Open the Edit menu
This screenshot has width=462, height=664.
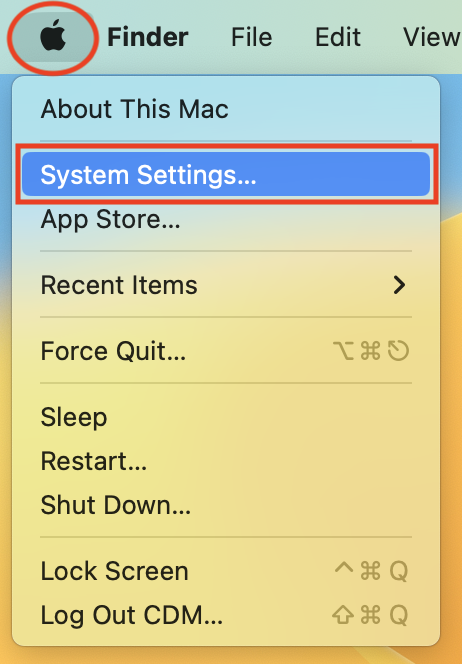[x=338, y=37]
